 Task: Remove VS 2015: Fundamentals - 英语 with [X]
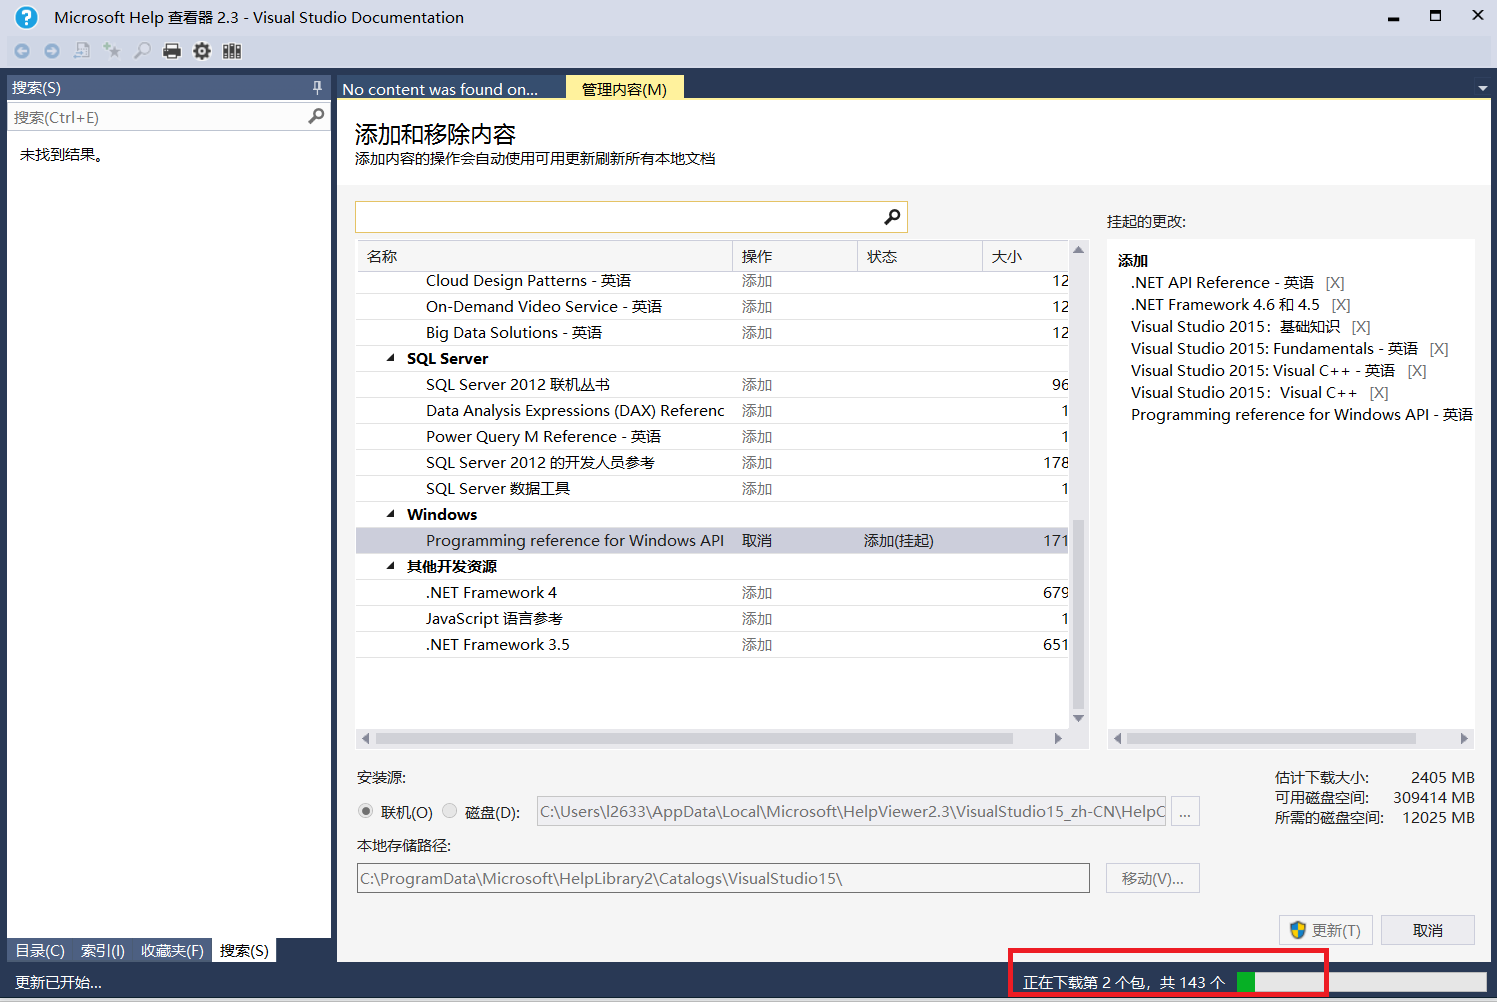coord(1439,349)
